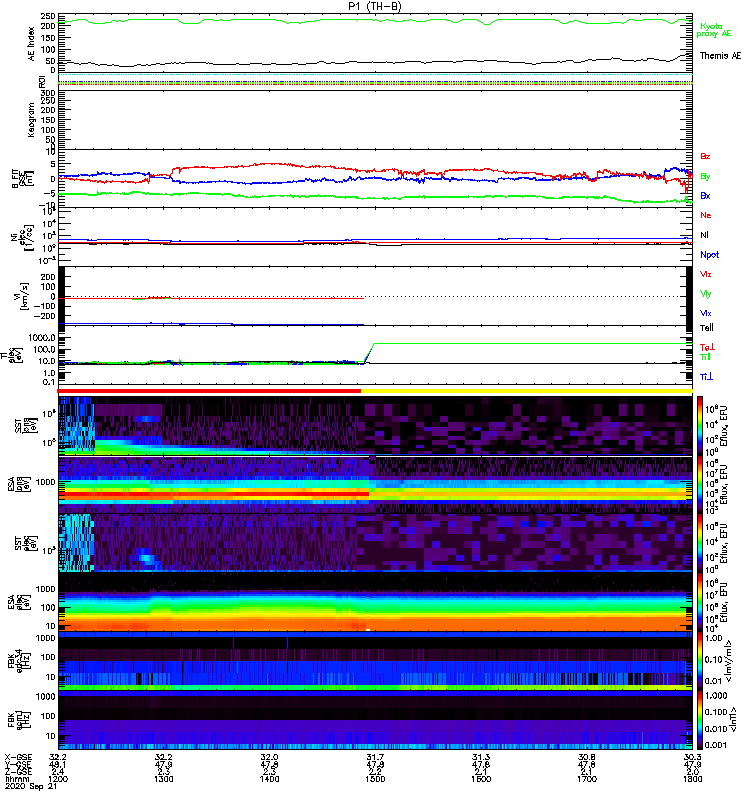Click the blue "Ti⊥" temperature legend label
The width and height of the screenshot is (750, 800).
[706, 377]
